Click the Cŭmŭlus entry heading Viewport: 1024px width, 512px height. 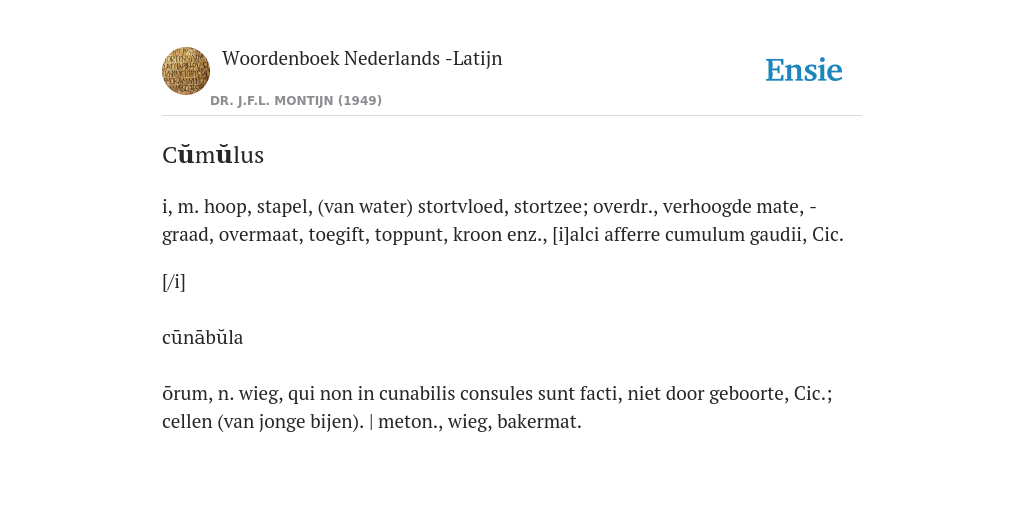(x=213, y=155)
